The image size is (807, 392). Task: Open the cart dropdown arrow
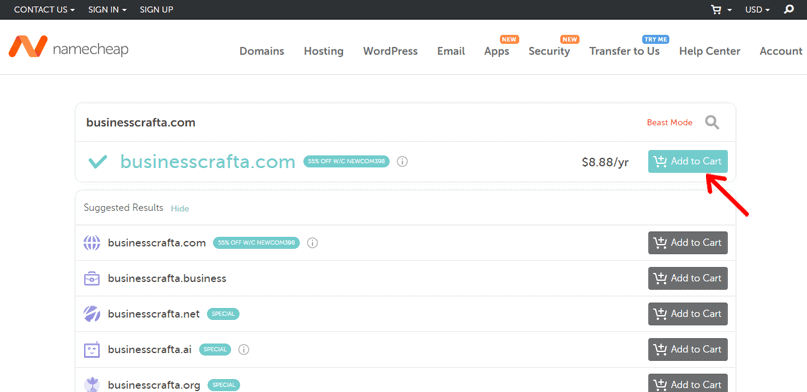click(730, 11)
